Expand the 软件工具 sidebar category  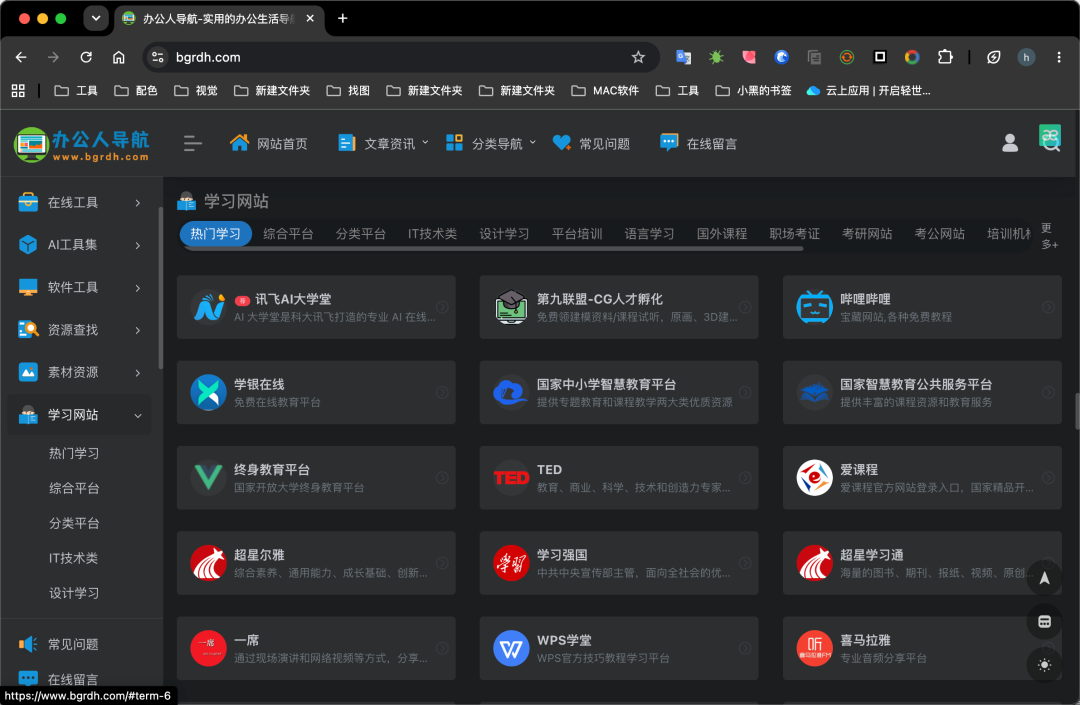click(x=79, y=288)
